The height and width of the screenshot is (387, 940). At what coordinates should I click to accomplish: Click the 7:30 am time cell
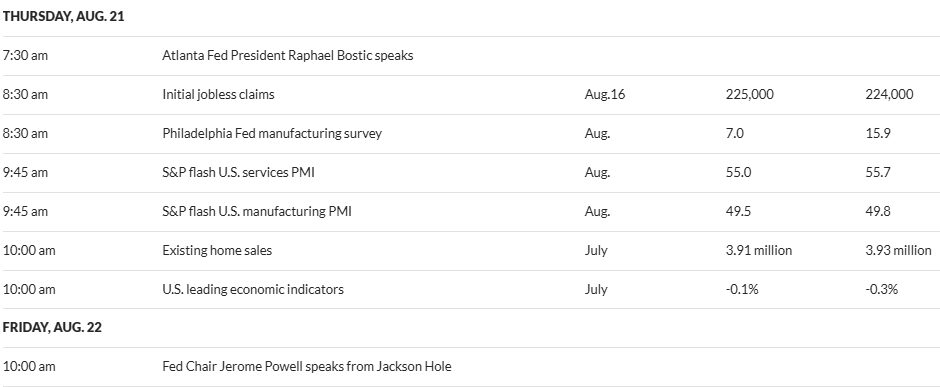point(25,55)
